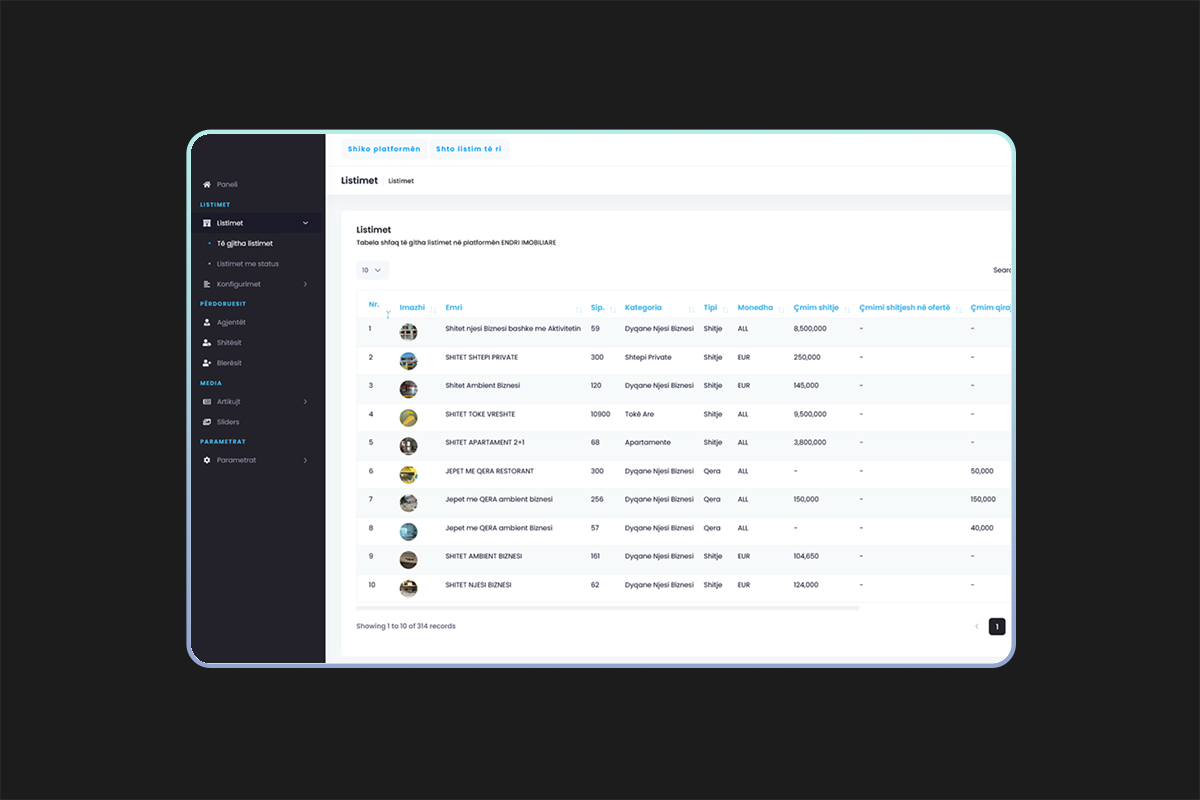Click thumbnail of SHITET TOKE VRESHTE listing
Viewport: 1200px width, 800px height.
408,417
